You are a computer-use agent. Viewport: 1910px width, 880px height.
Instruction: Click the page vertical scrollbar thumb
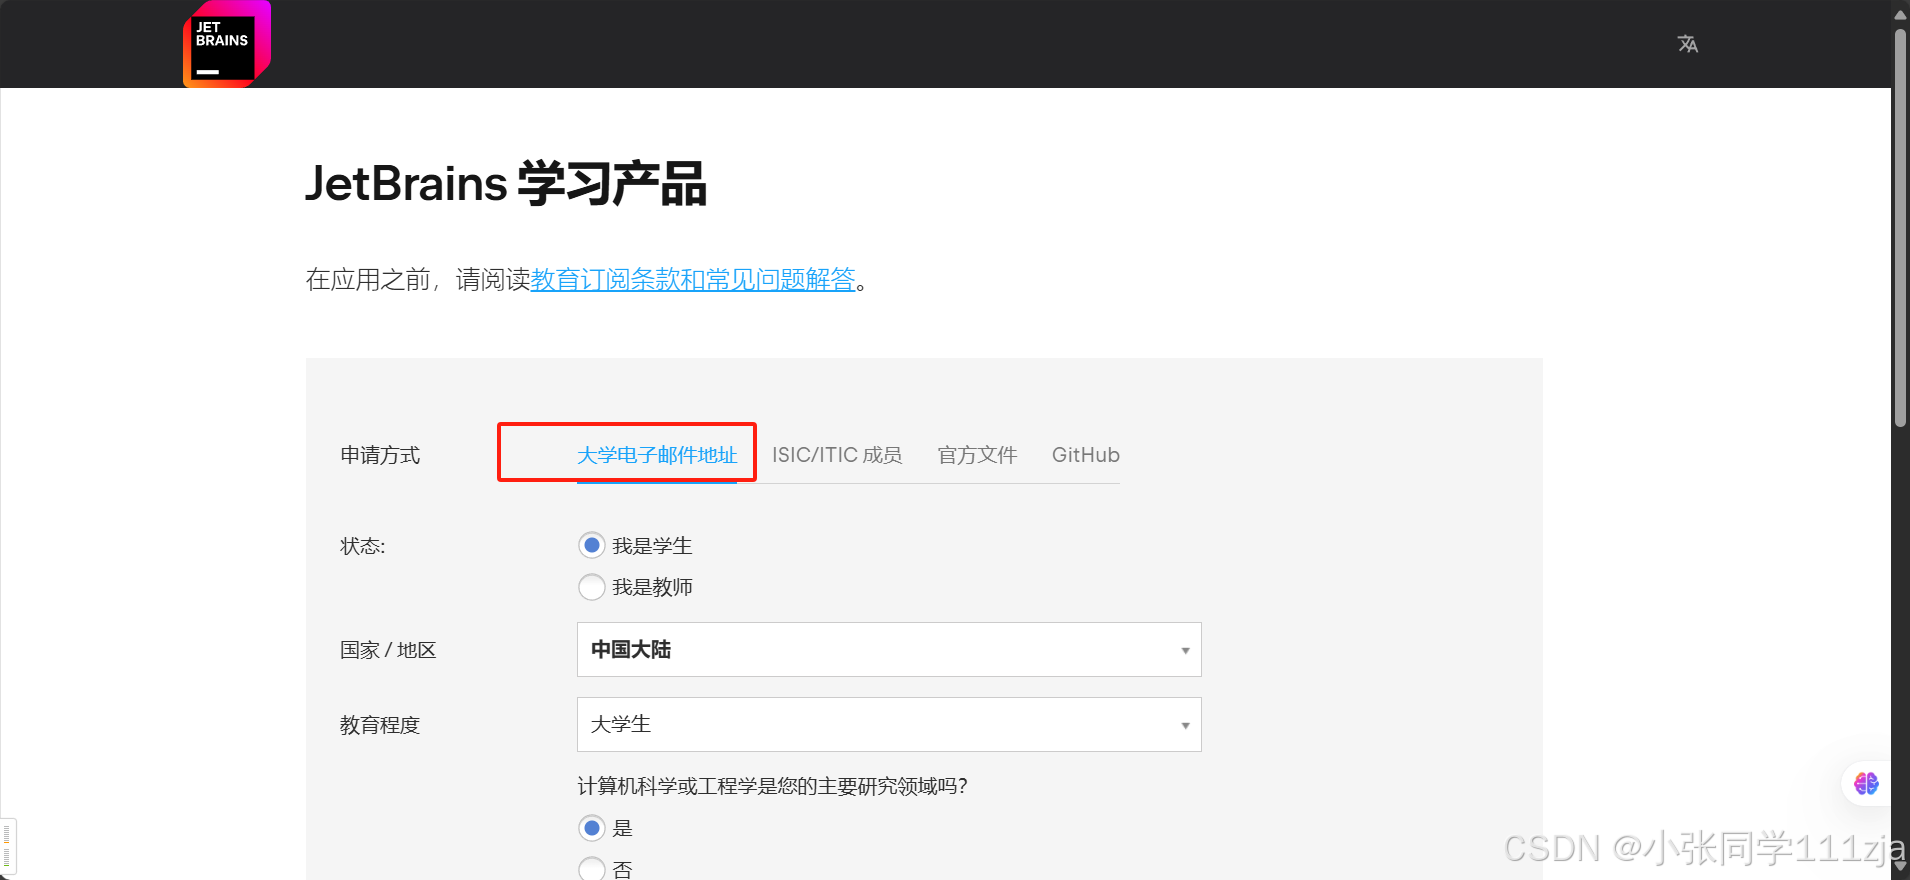1900,228
